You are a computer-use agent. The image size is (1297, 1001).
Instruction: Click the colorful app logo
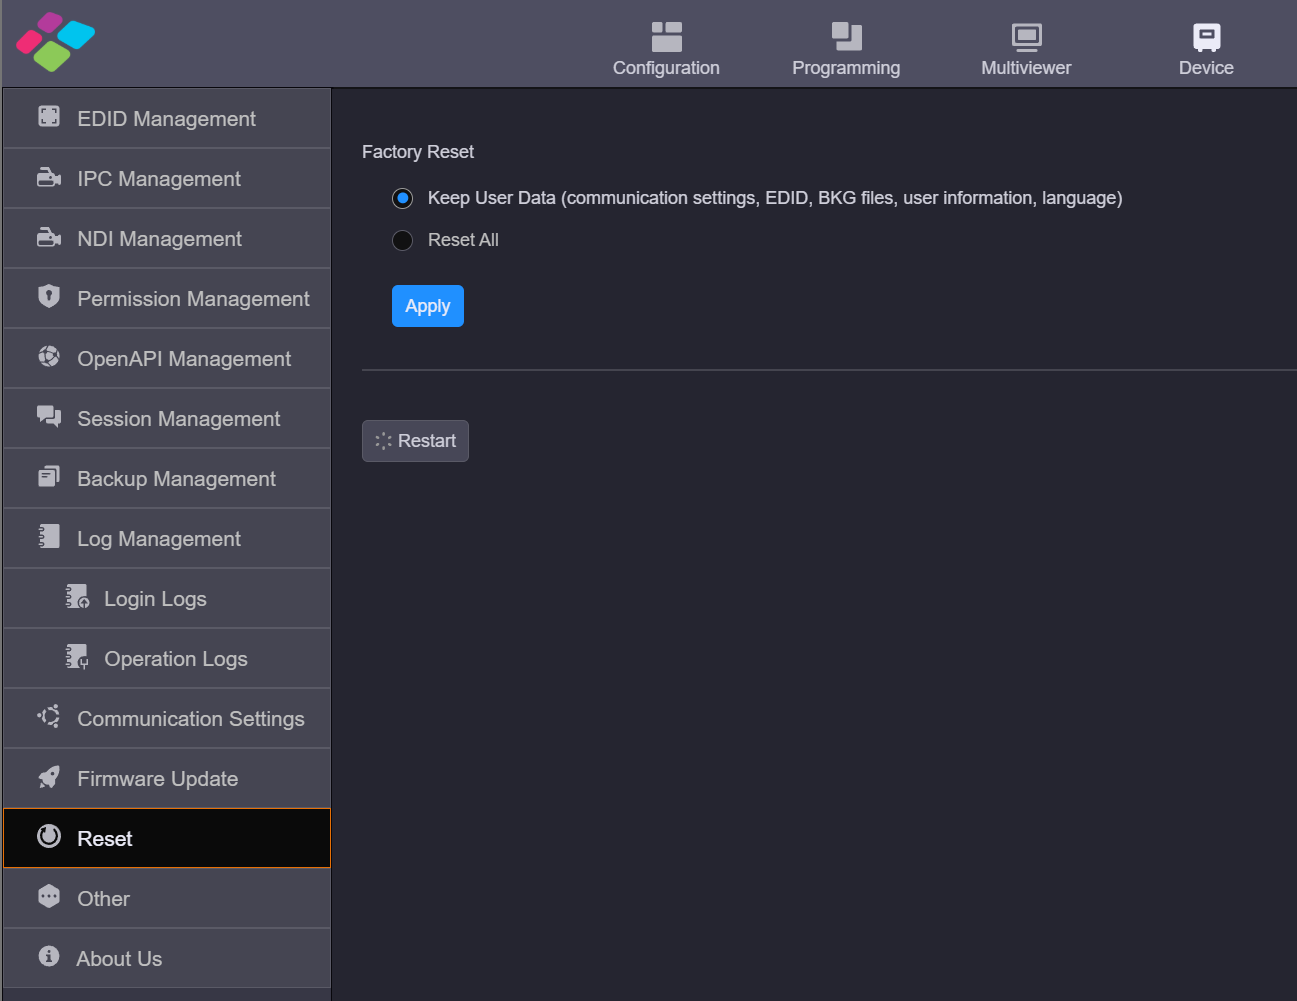55,42
